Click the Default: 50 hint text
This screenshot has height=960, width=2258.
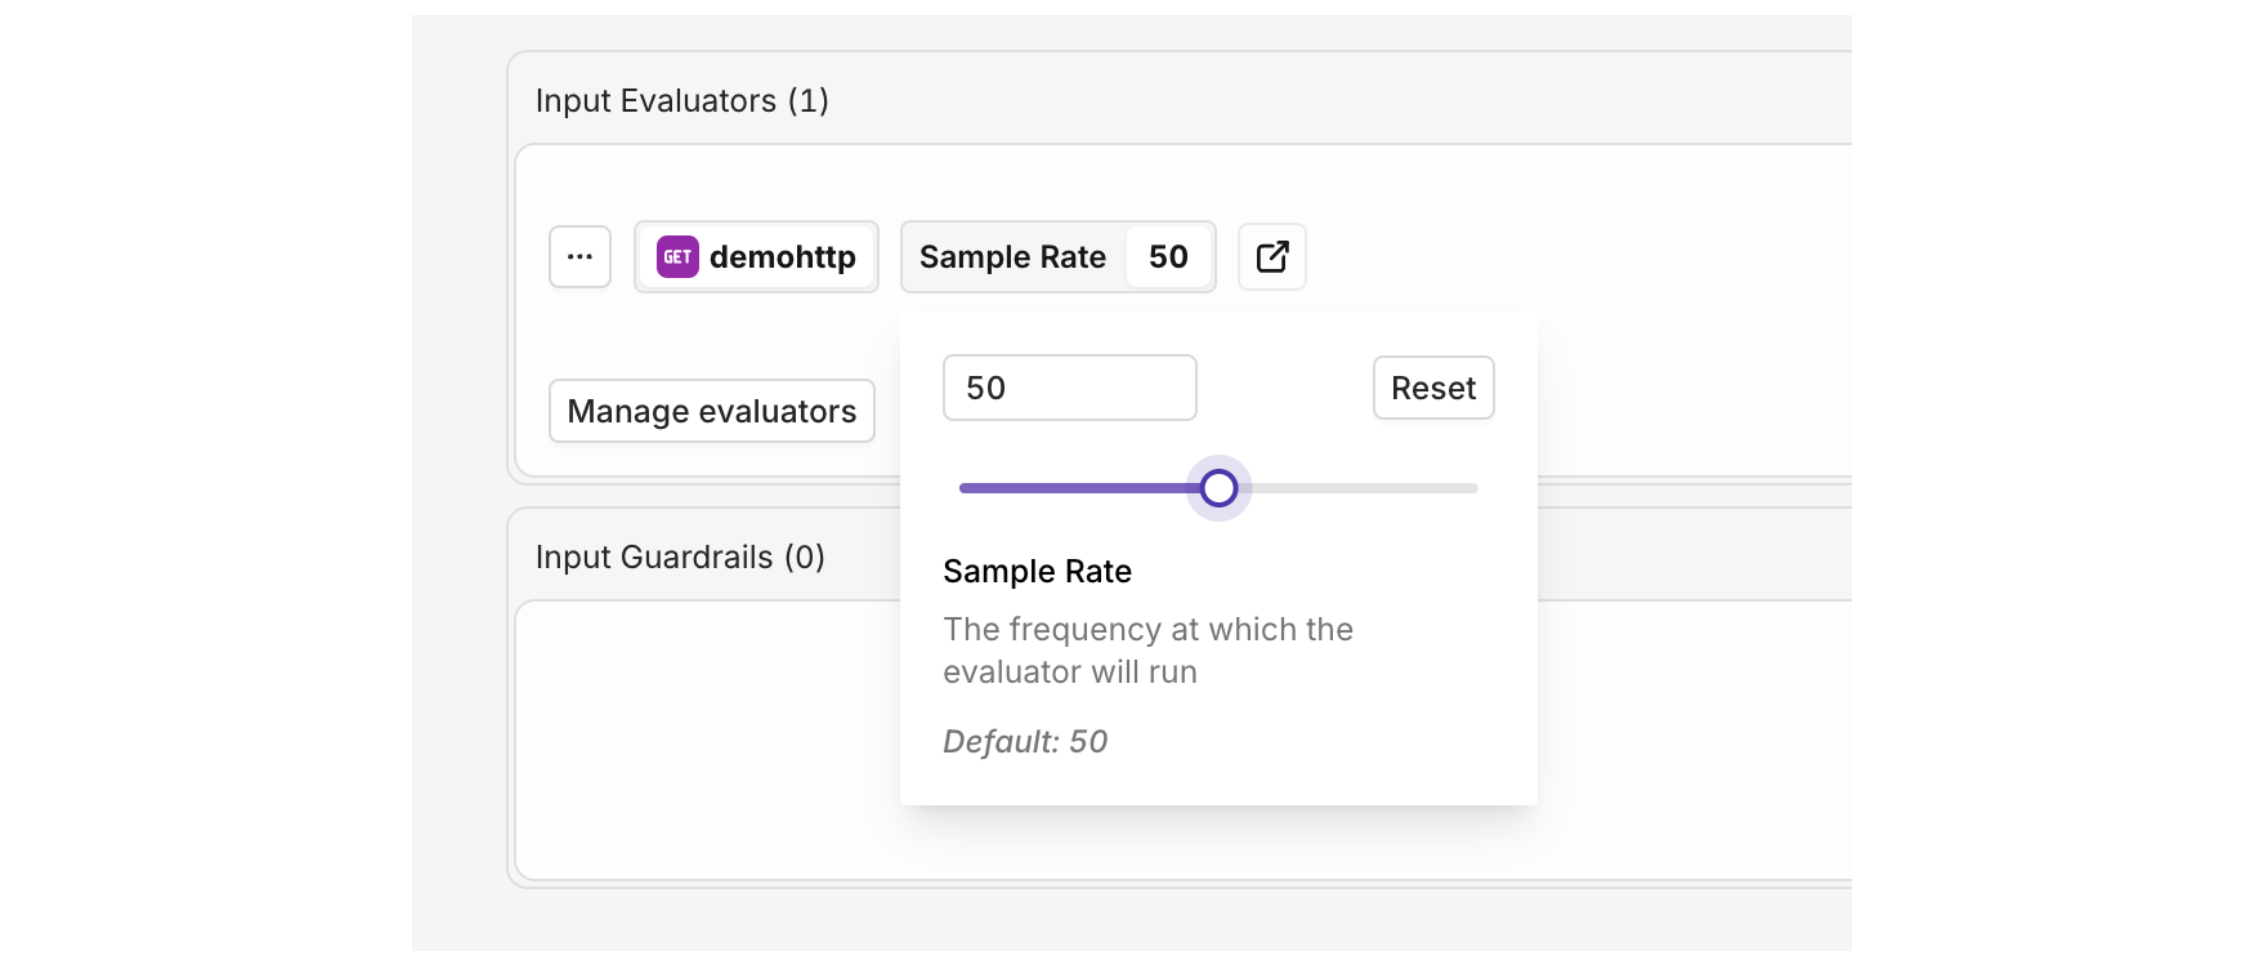click(1025, 741)
